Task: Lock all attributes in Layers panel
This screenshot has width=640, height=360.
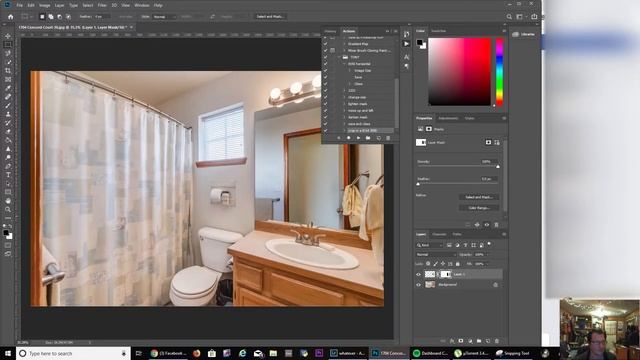Action: [x=458, y=264]
